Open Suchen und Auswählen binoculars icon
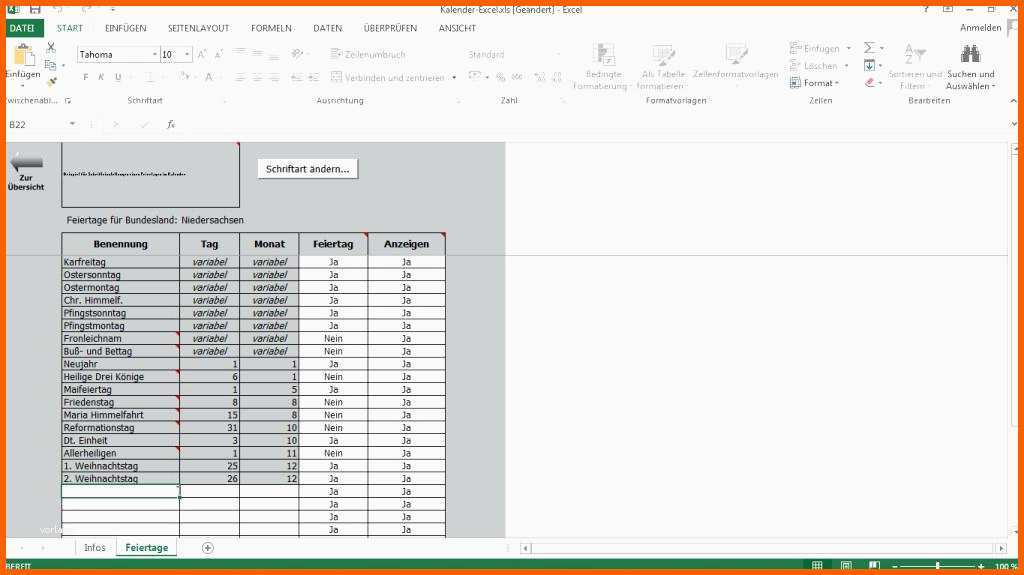The width and height of the screenshot is (1024, 575). 970,55
